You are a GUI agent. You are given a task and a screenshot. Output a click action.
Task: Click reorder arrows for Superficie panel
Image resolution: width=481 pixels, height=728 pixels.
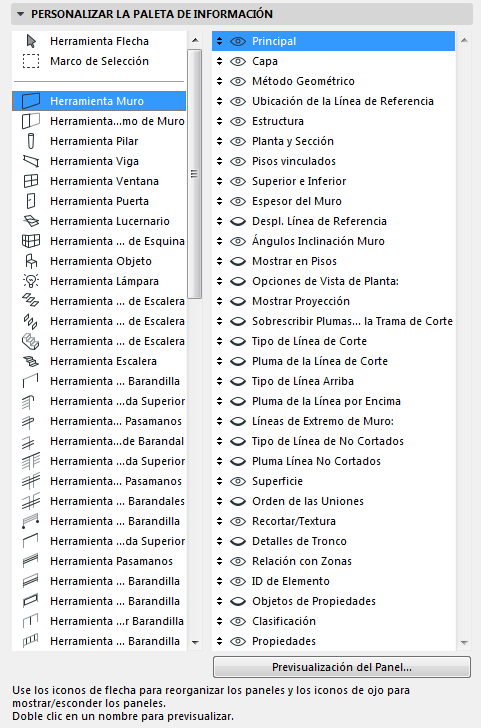tap(220, 481)
